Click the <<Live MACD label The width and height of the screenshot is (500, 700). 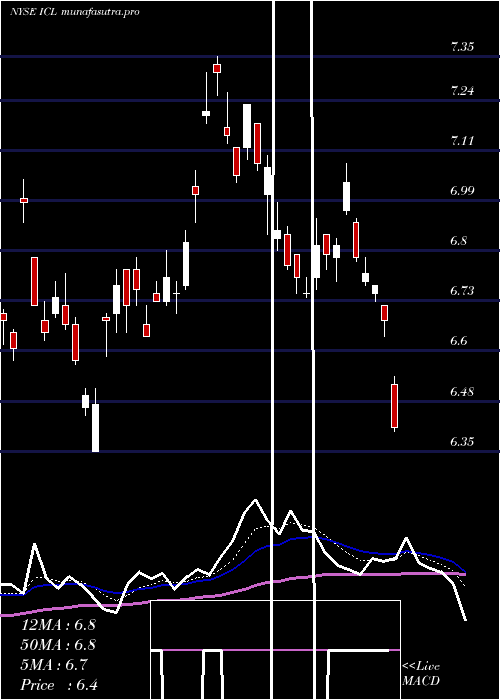pyautogui.click(x=421, y=674)
